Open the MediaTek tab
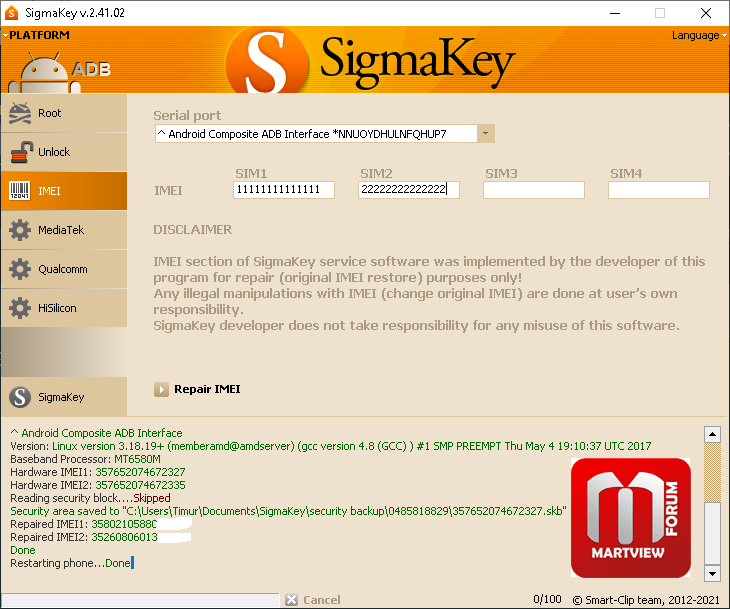 (64, 230)
